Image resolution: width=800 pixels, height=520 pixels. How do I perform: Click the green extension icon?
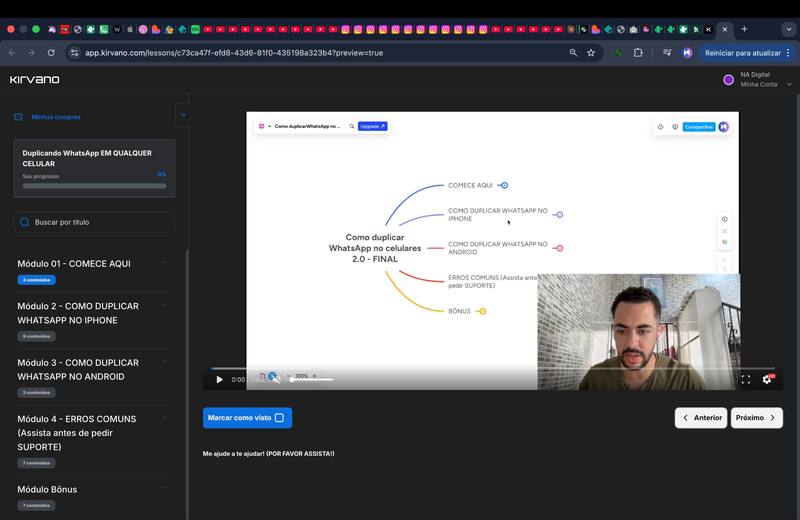point(618,53)
